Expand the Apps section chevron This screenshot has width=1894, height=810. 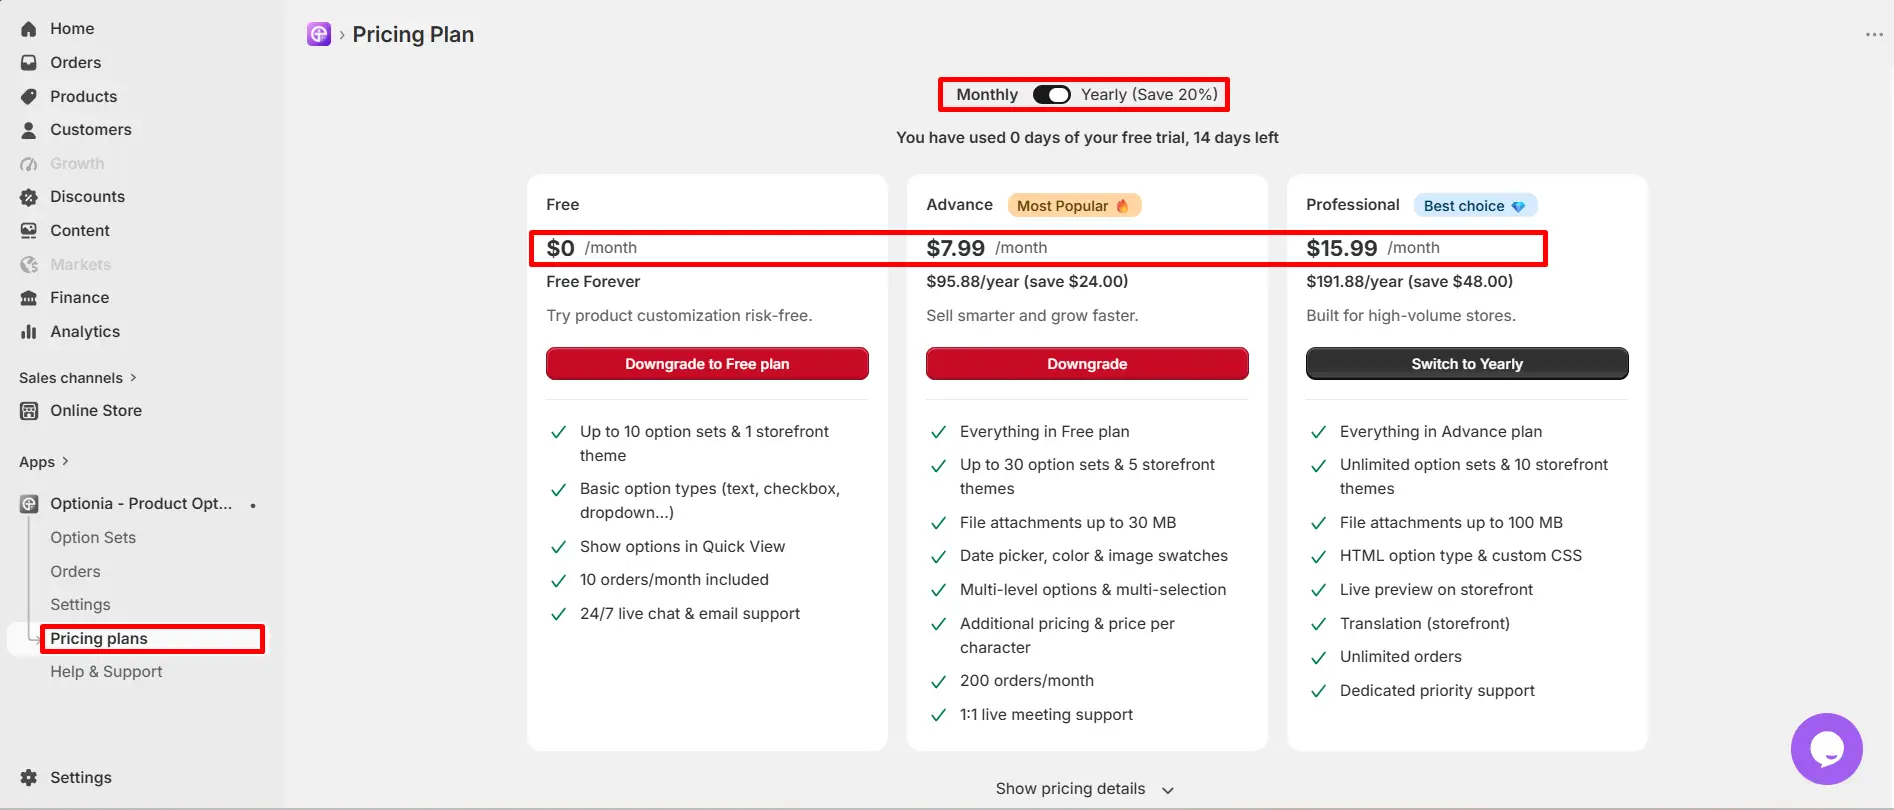tap(66, 462)
